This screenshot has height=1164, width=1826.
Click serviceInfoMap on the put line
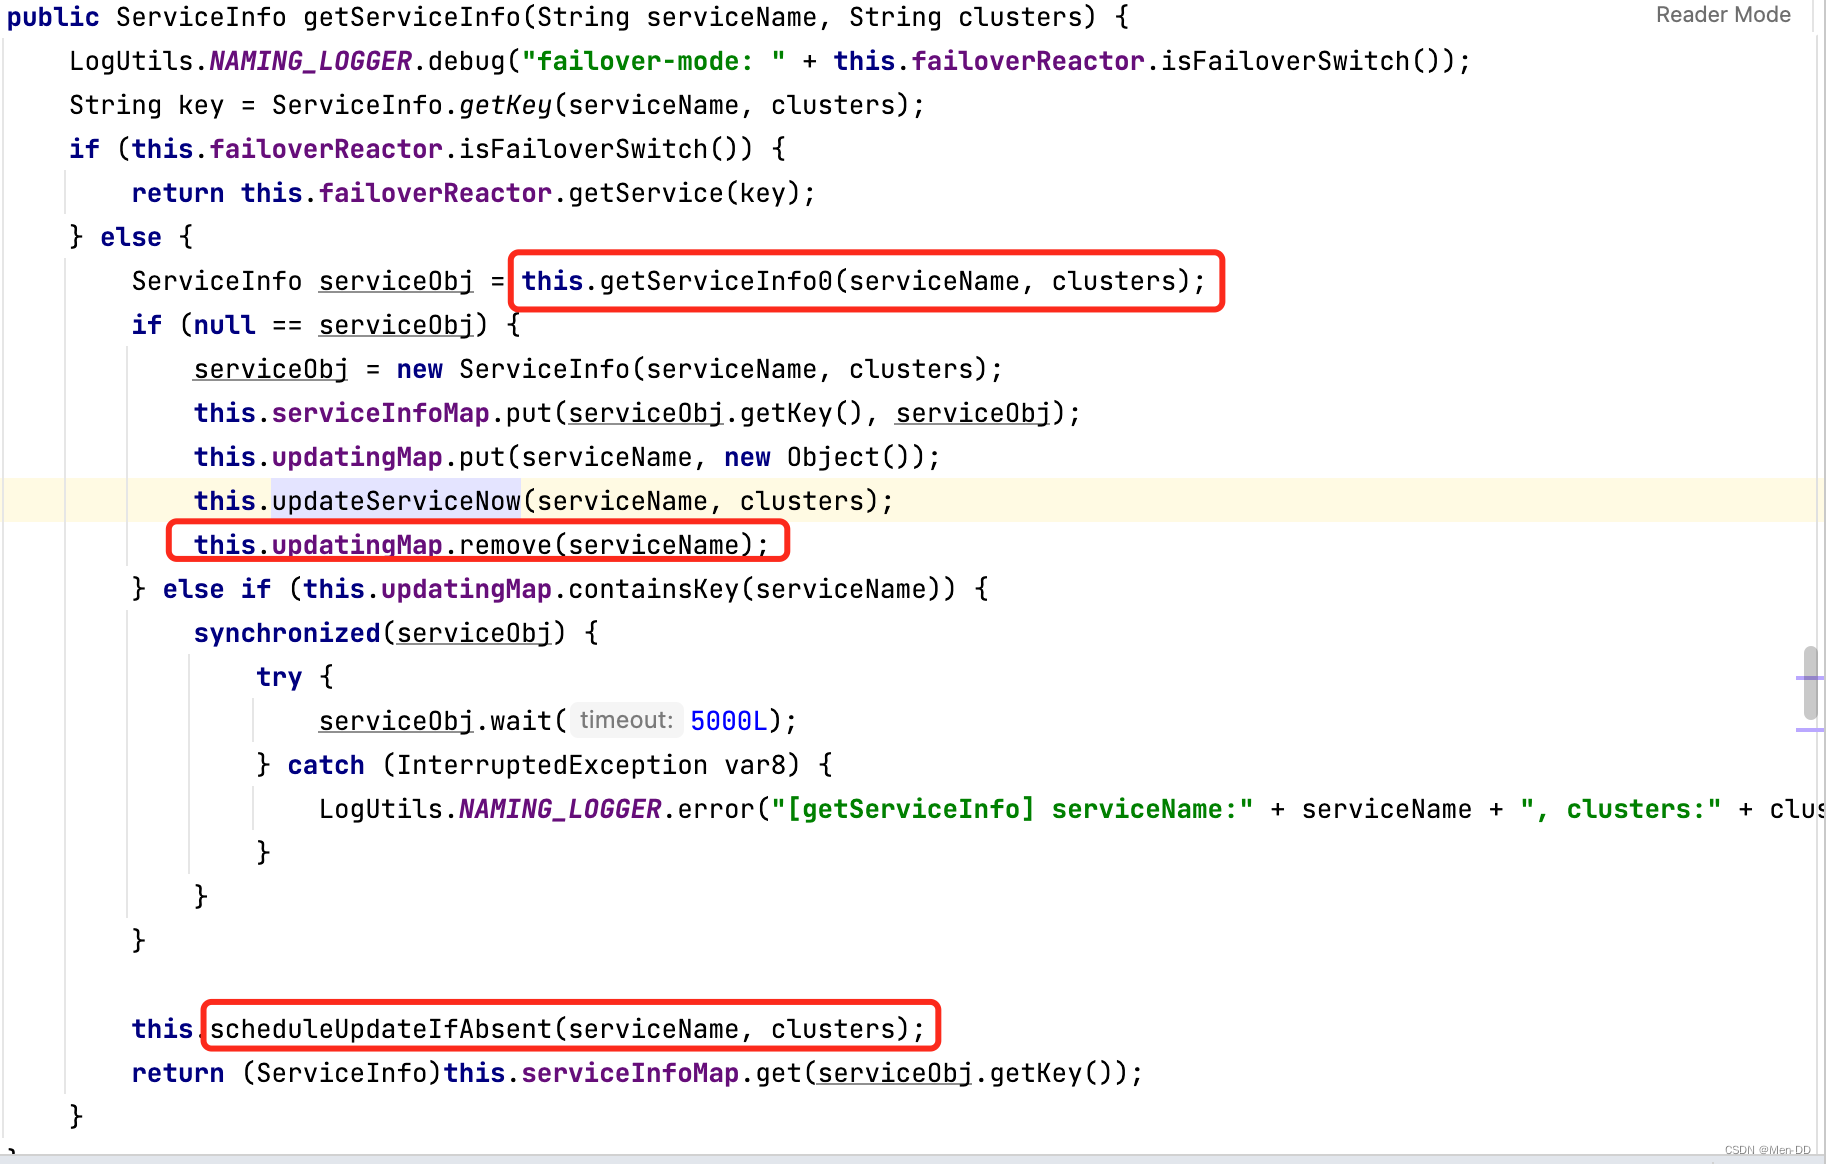[x=380, y=413]
